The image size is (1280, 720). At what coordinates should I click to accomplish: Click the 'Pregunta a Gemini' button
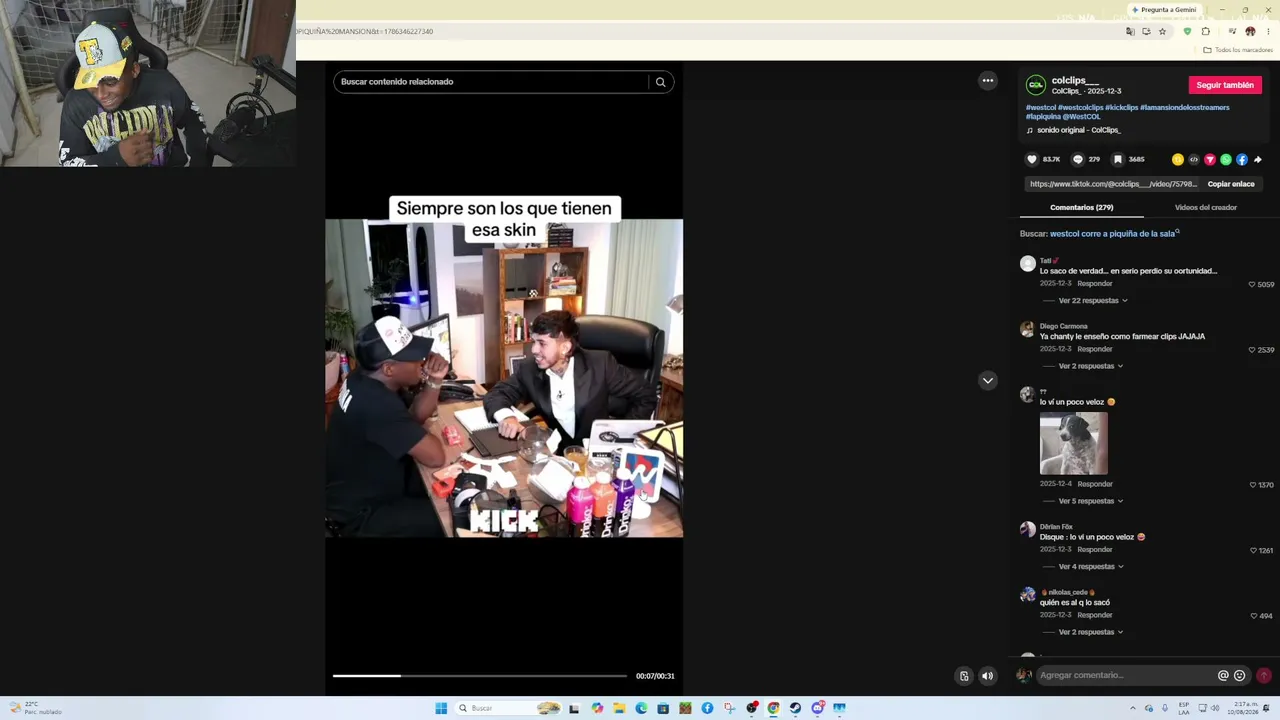pyautogui.click(x=1163, y=10)
